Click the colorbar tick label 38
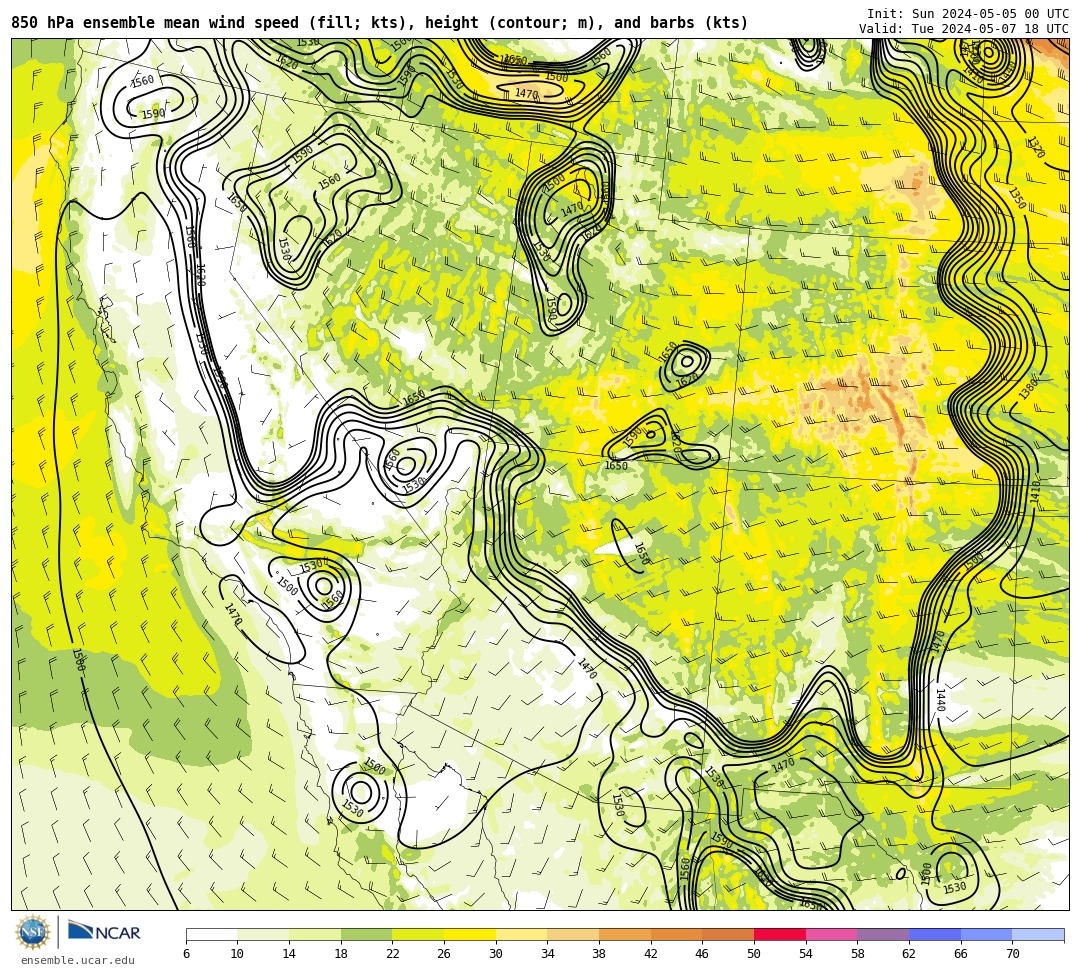Image resolution: width=1080 pixels, height=973 pixels. 599,954
